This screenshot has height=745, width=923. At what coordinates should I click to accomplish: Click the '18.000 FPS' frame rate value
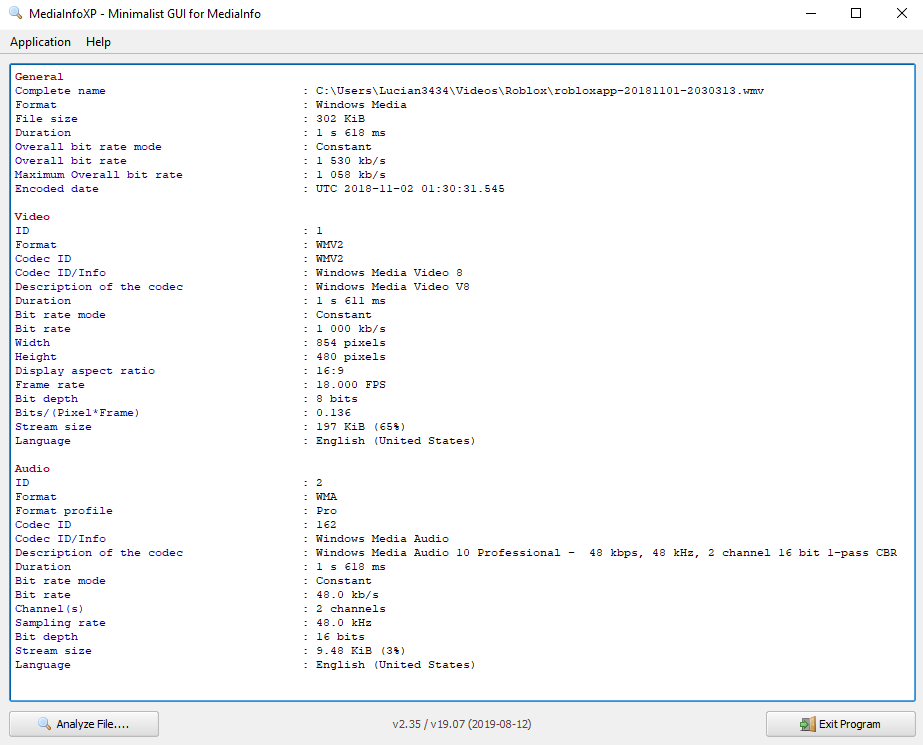351,385
